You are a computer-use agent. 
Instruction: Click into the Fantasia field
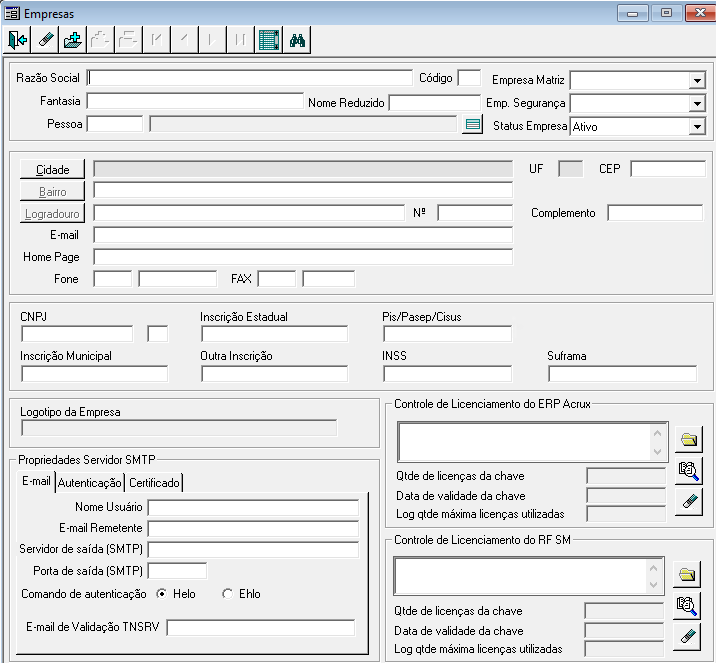coord(195,101)
